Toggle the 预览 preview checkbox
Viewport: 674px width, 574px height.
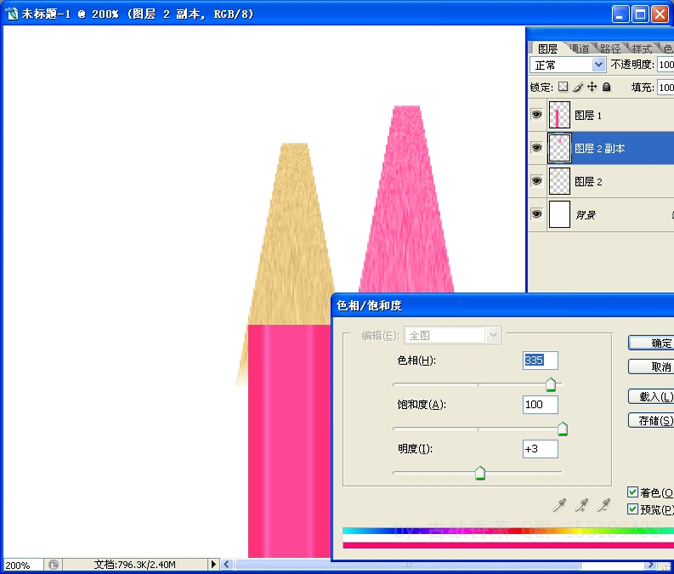point(632,509)
